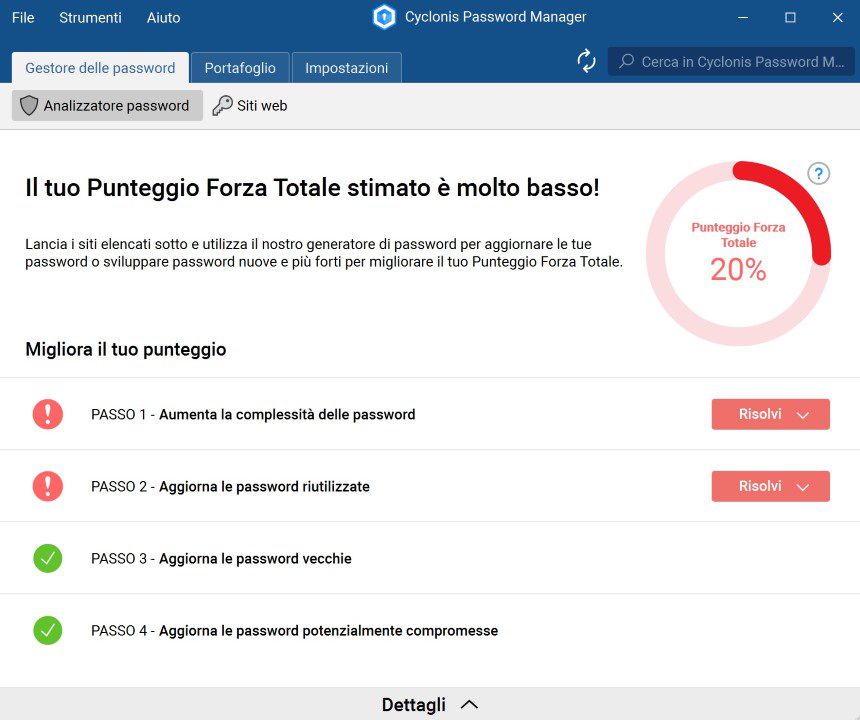Expand Risolvi dropdown for Passo 2

[771, 486]
